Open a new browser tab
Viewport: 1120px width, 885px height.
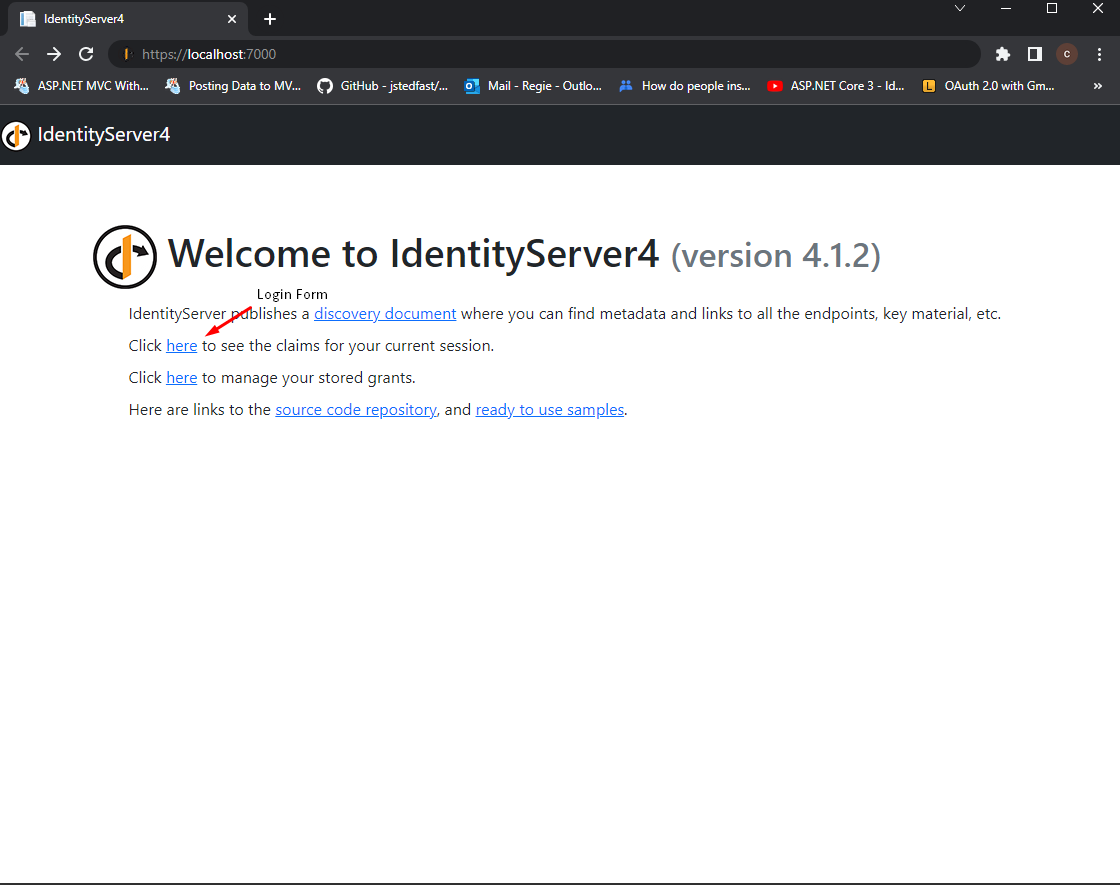[270, 18]
